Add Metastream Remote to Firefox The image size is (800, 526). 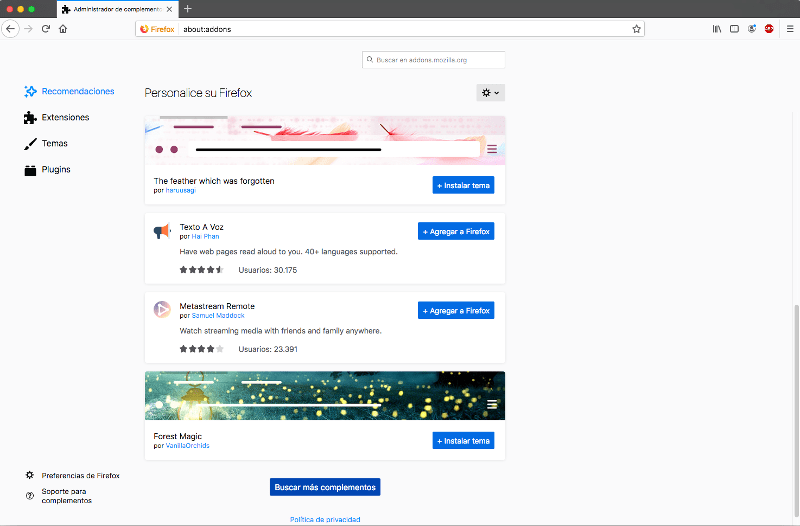click(x=456, y=310)
